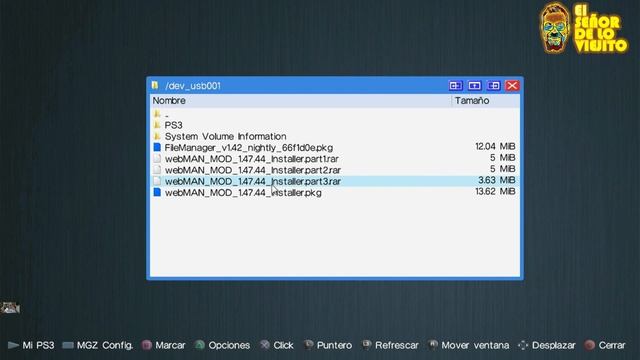The image size is (640, 360).
Task: Click the 12.04 MiB size value
Action: (495, 146)
